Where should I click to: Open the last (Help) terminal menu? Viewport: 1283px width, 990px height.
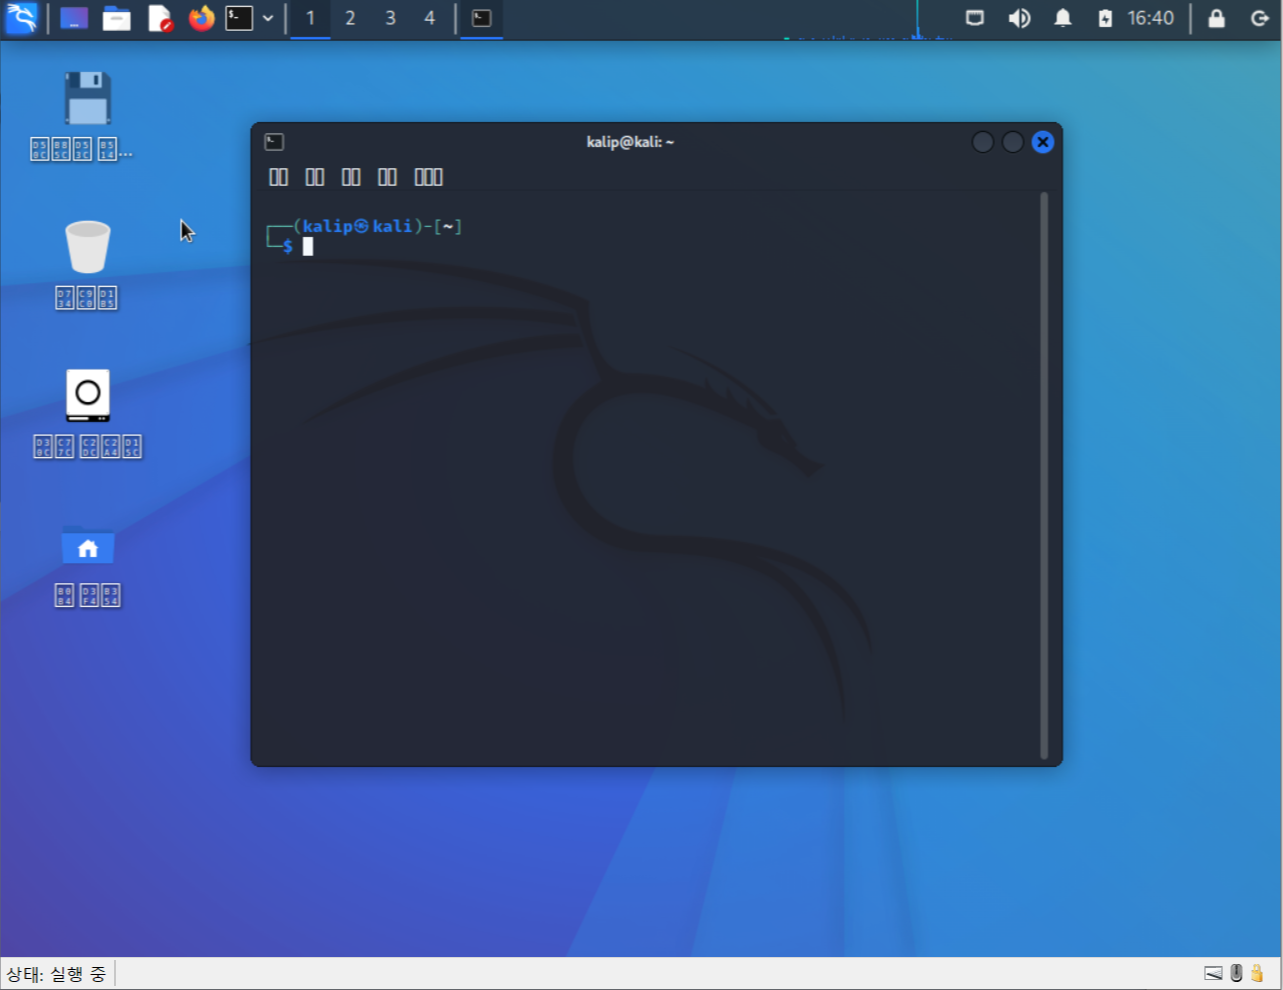pos(429,177)
